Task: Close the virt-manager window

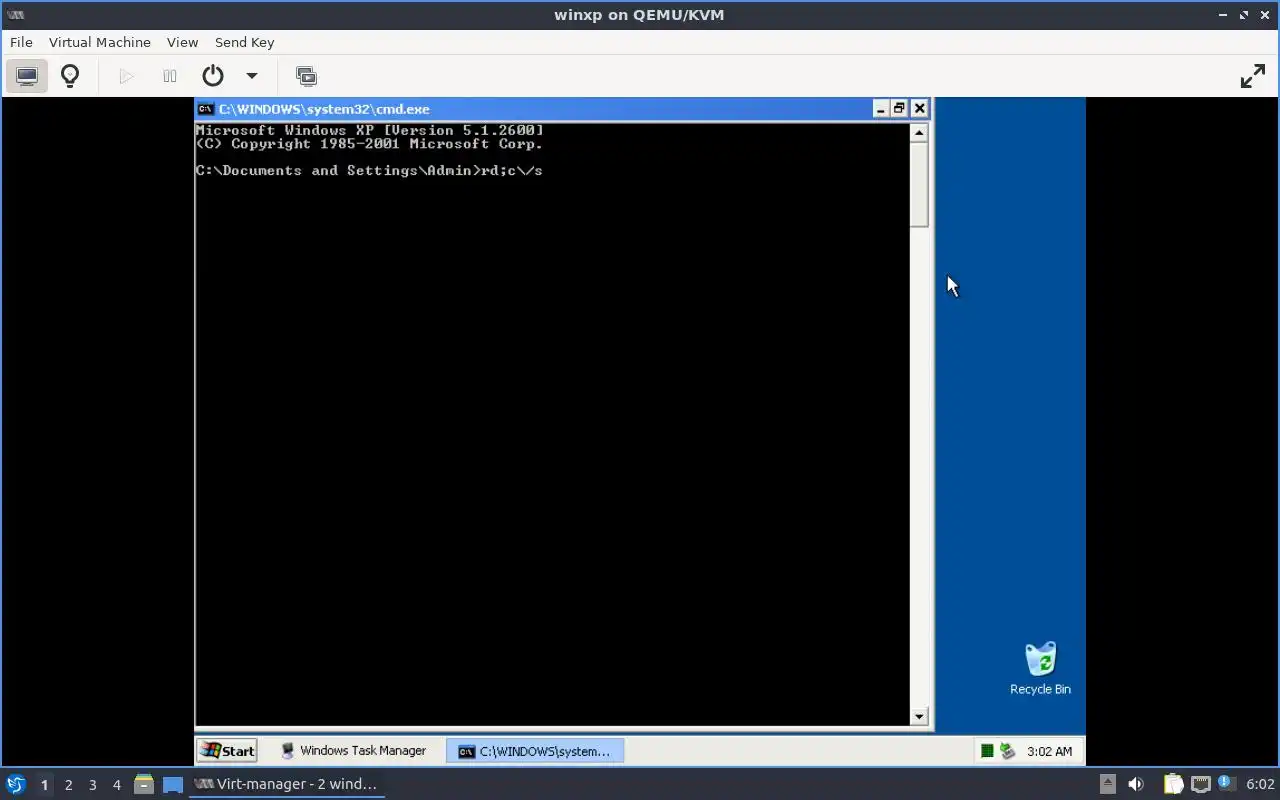Action: pos(1265,15)
